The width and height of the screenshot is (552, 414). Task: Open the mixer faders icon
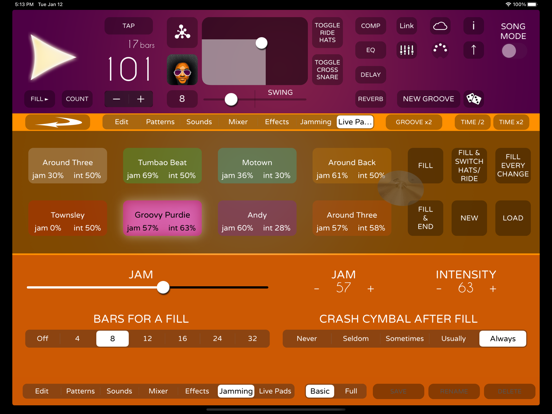tap(407, 50)
